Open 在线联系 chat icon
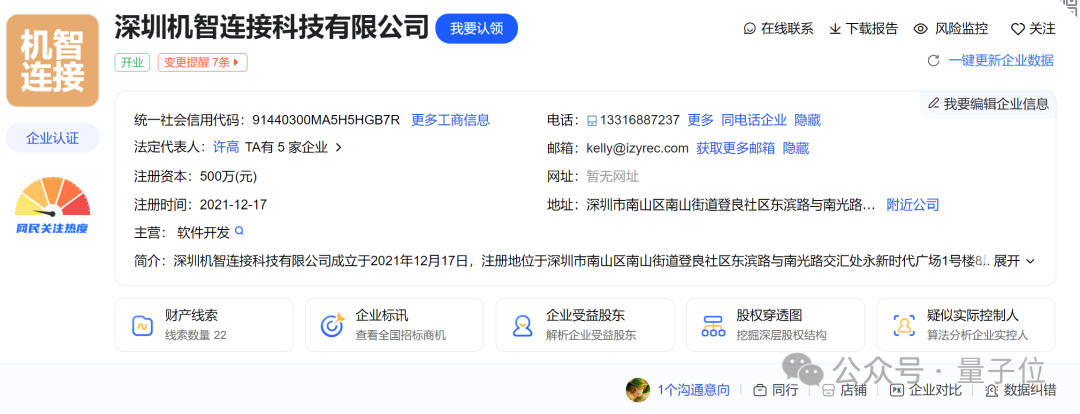 (x=750, y=29)
